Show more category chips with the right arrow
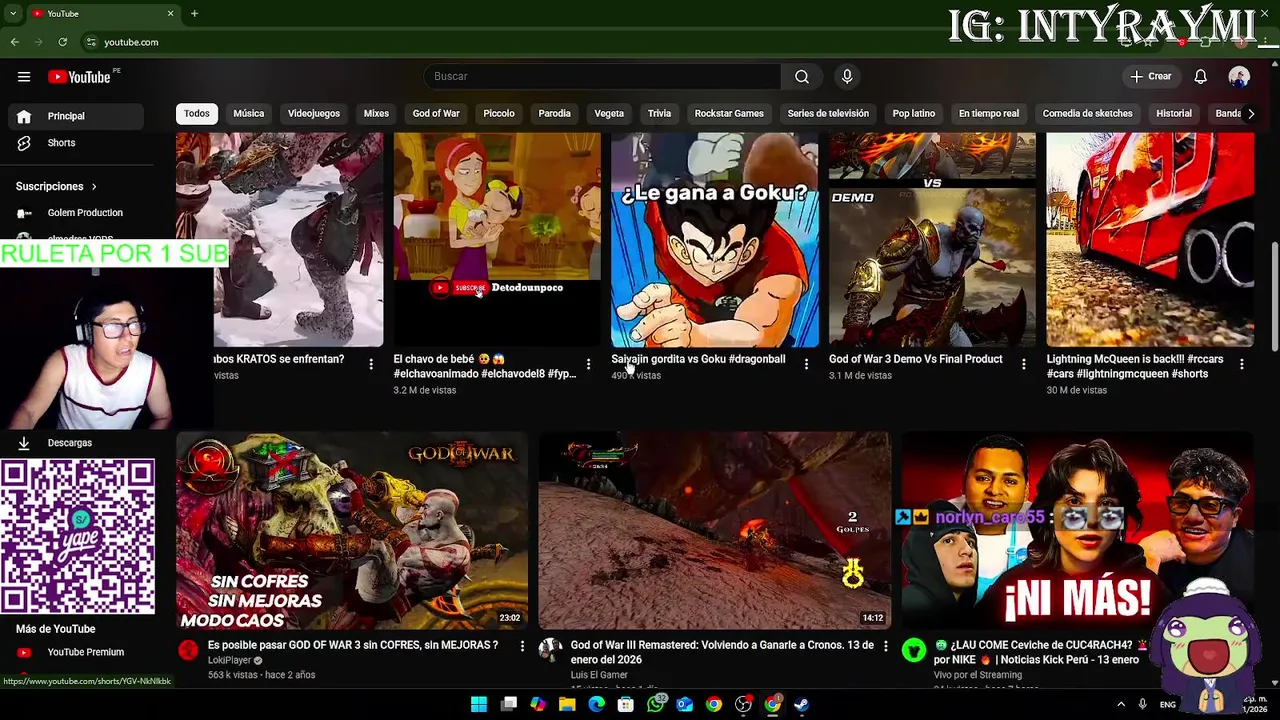 coord(1250,114)
